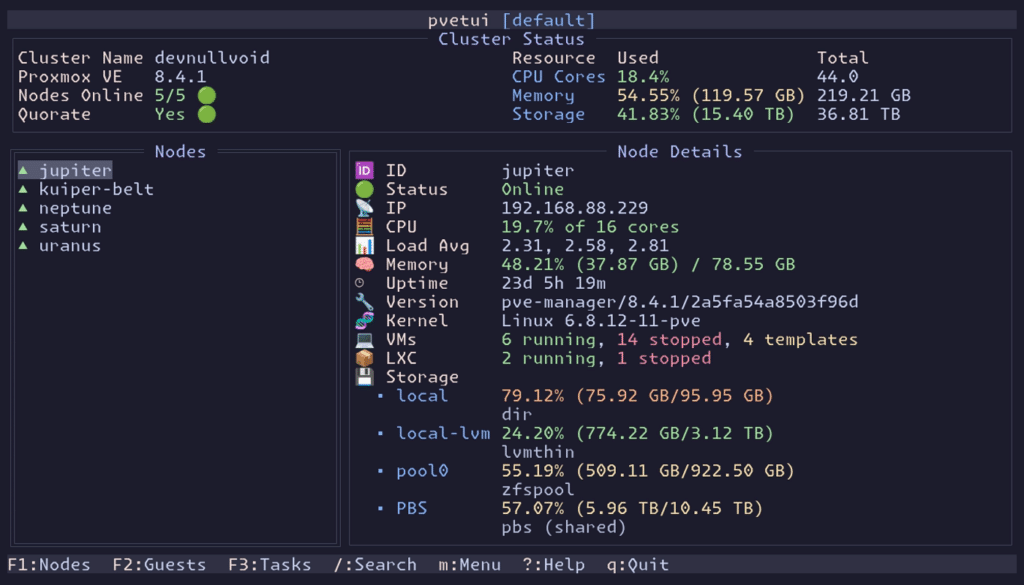Select the neptune node in list

tap(75, 208)
